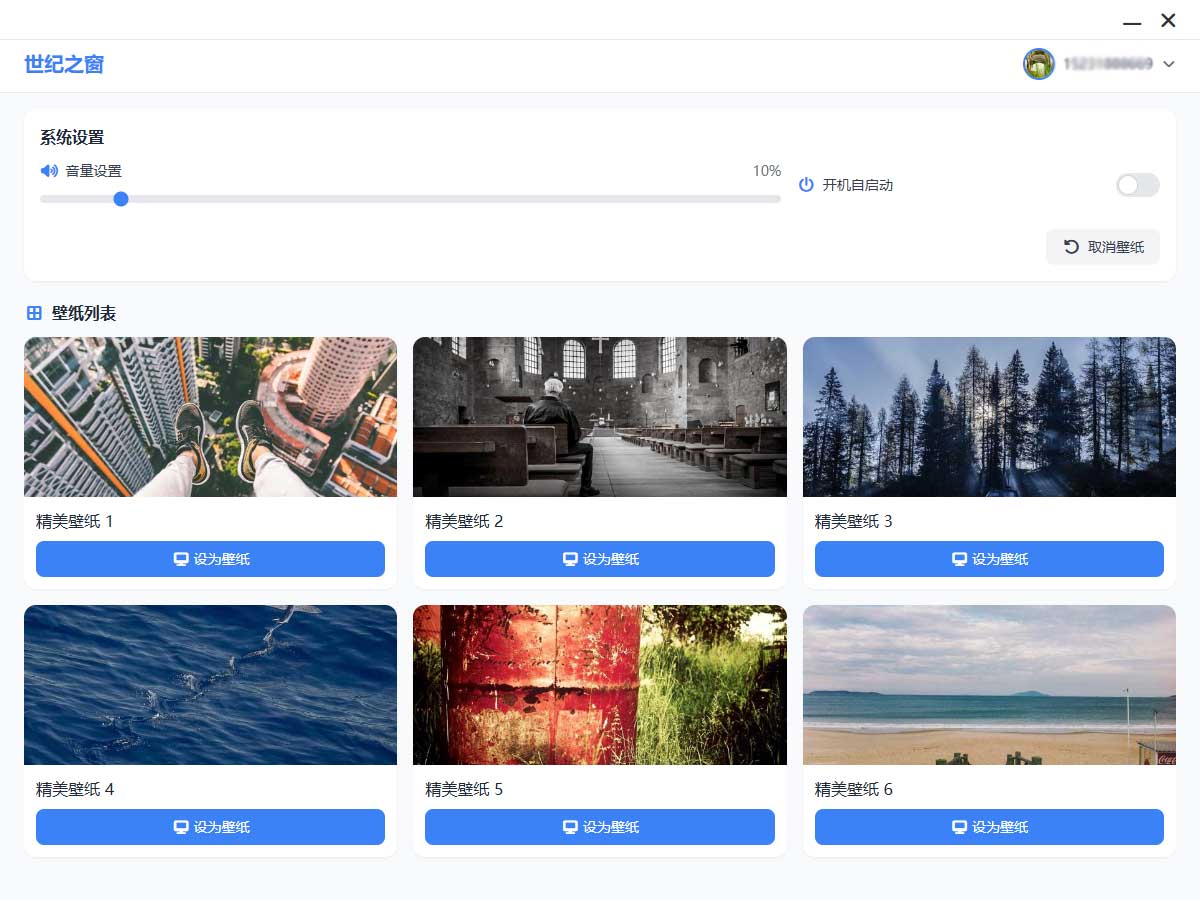Set 精美壁纸 6 as wallpaper

(x=989, y=827)
